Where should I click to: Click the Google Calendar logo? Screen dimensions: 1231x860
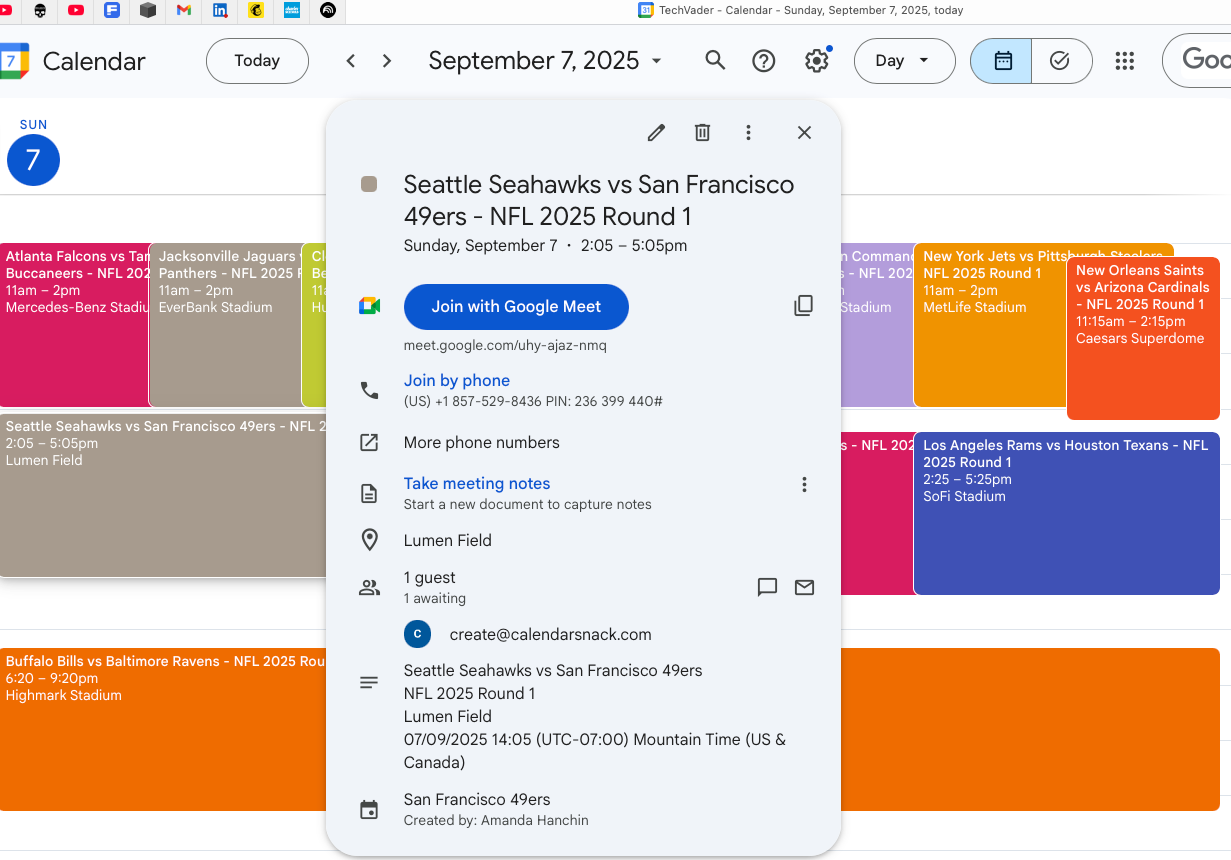point(16,61)
